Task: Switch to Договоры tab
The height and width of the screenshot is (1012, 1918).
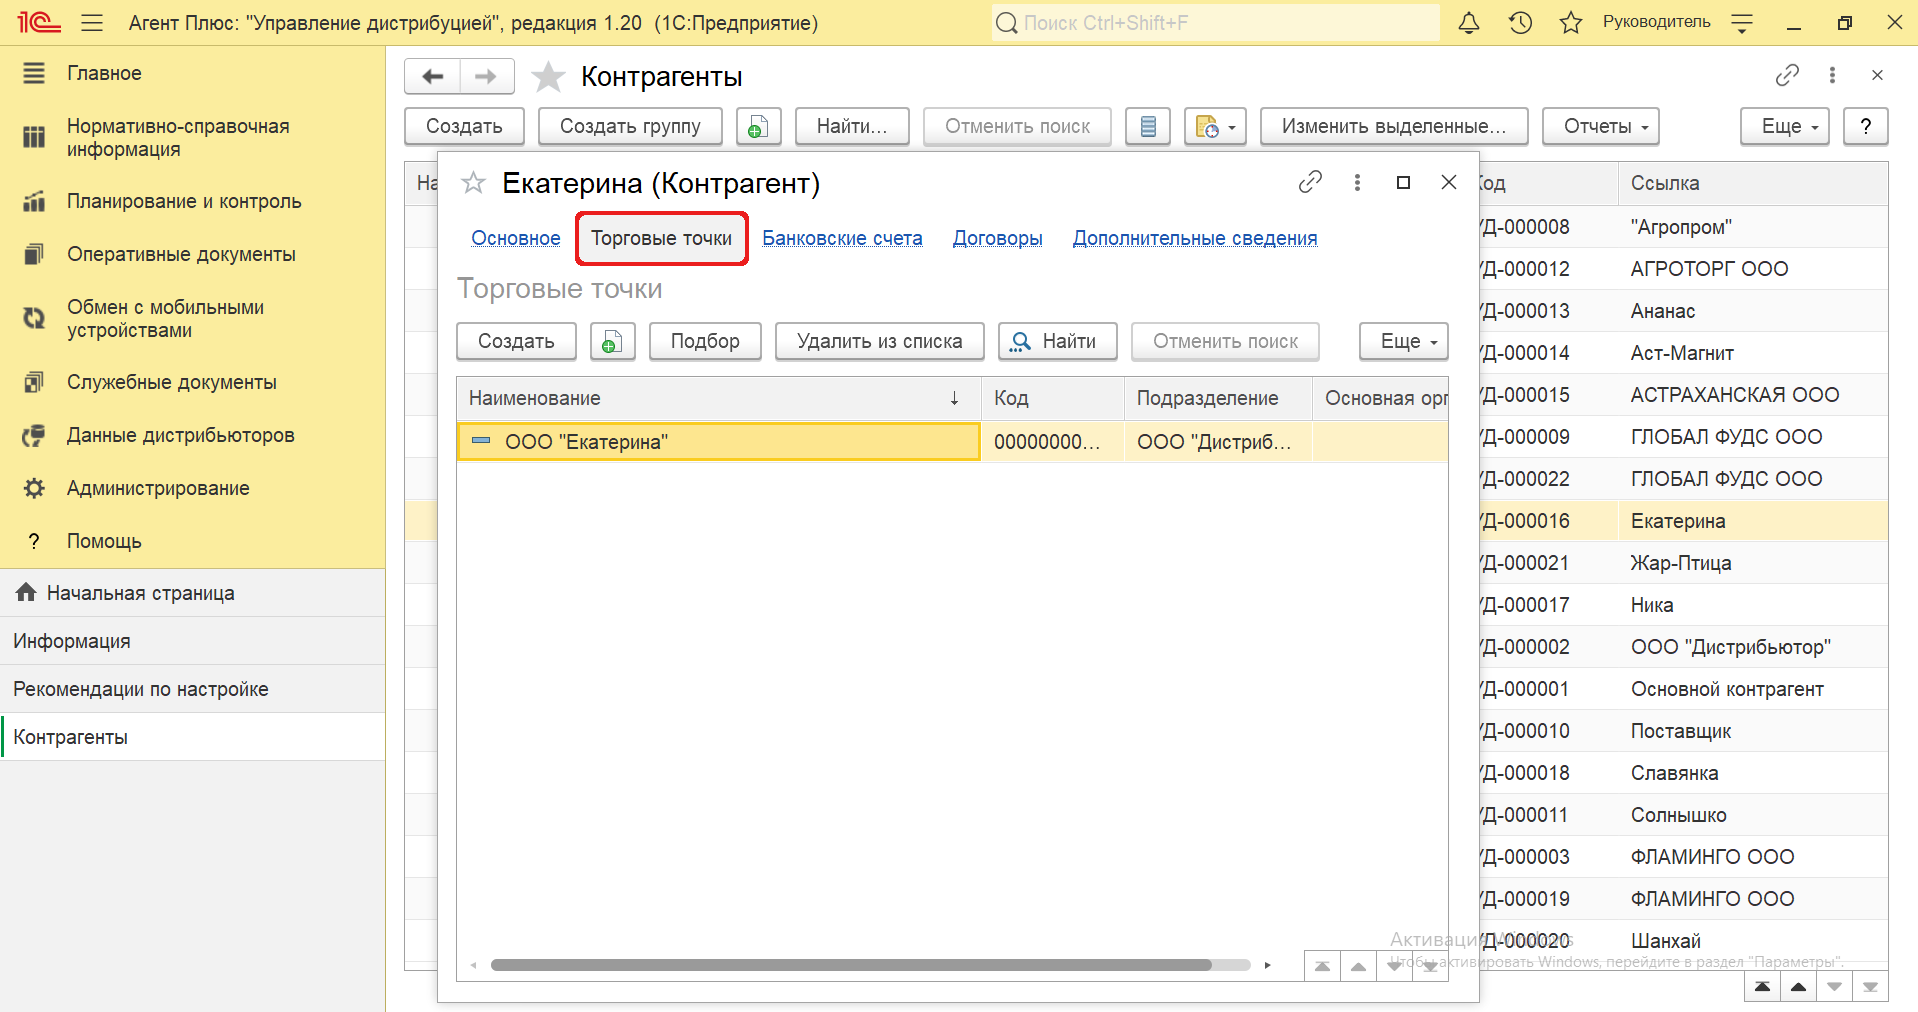Action: 997,238
